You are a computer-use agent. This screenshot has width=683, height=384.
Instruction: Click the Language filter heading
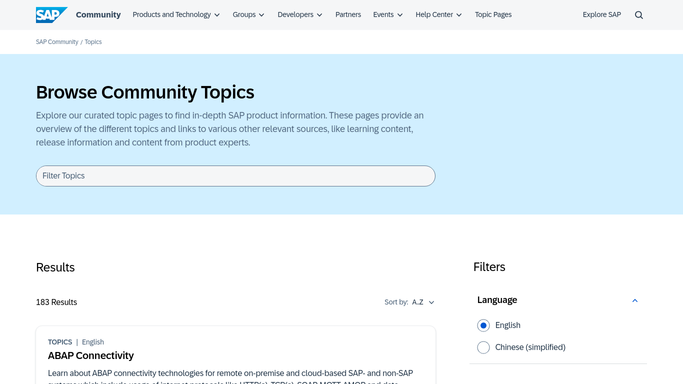(x=497, y=300)
